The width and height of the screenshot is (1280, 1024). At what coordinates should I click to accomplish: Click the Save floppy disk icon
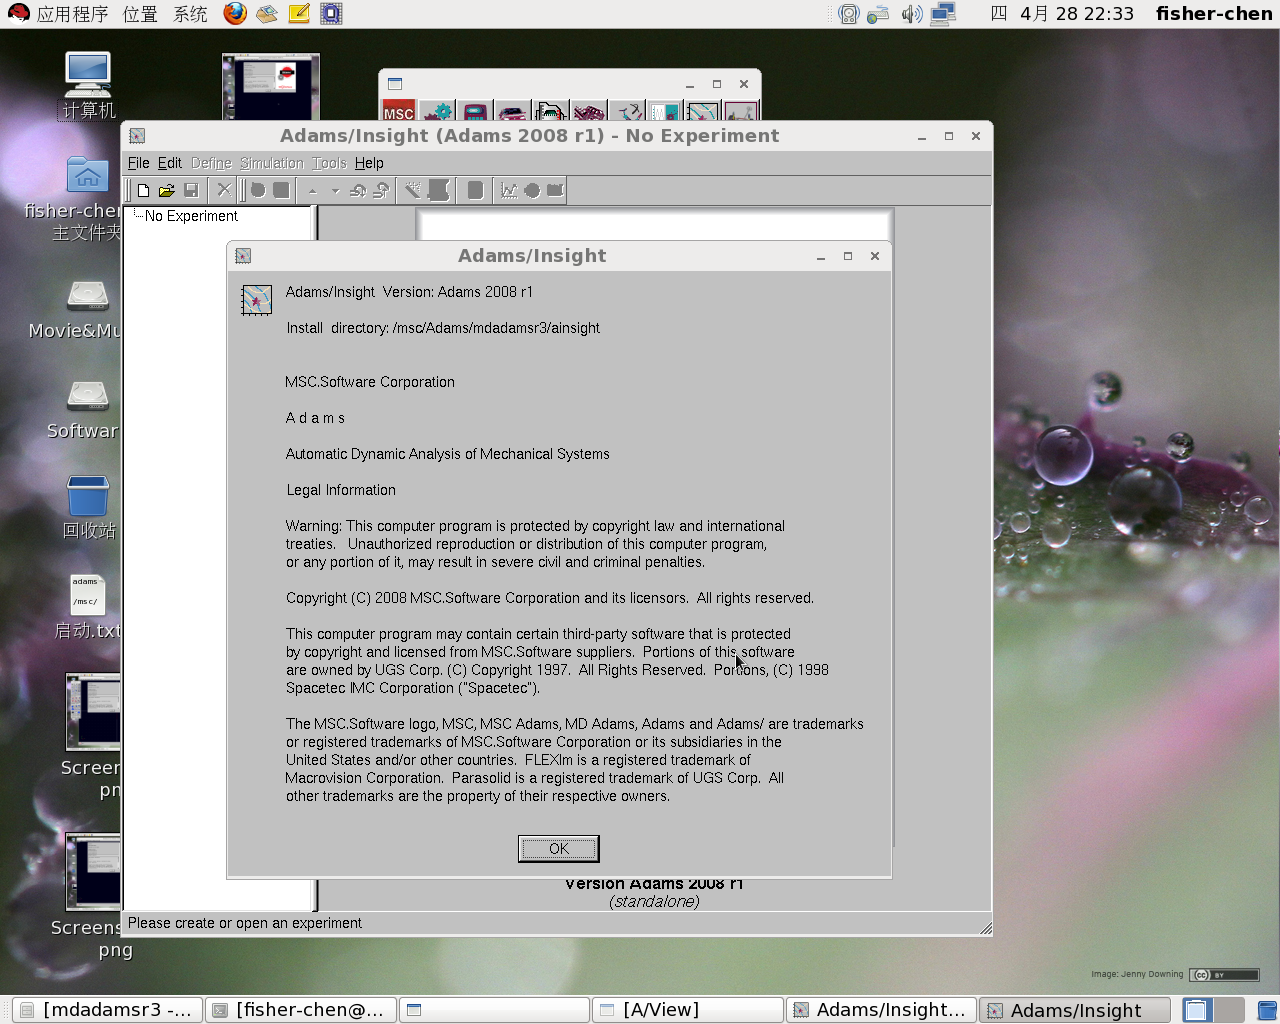[191, 190]
